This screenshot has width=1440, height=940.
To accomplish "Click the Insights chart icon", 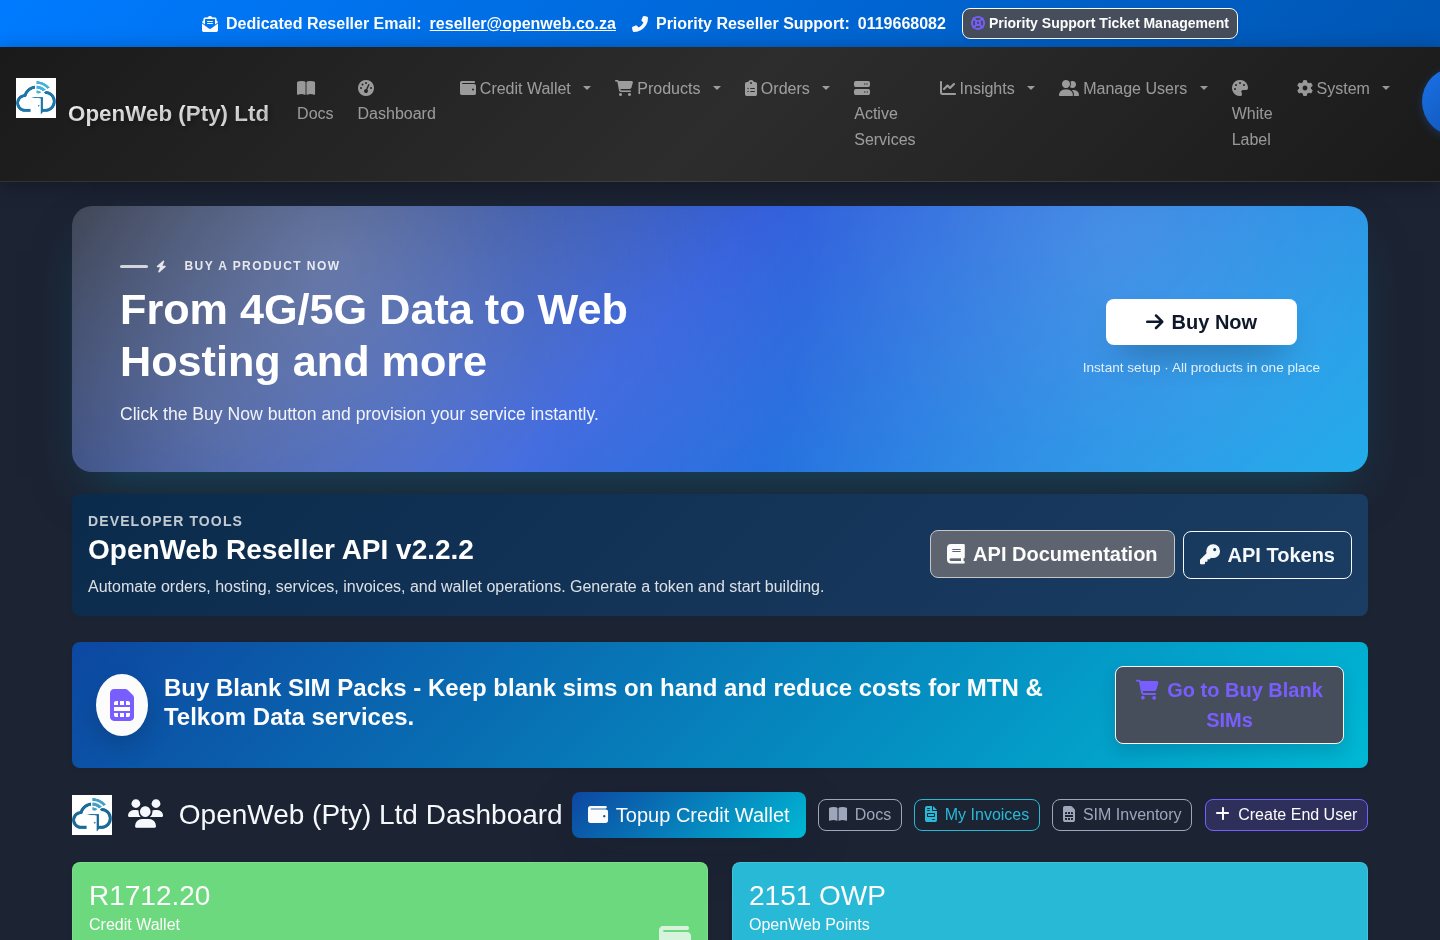I will 948,88.
